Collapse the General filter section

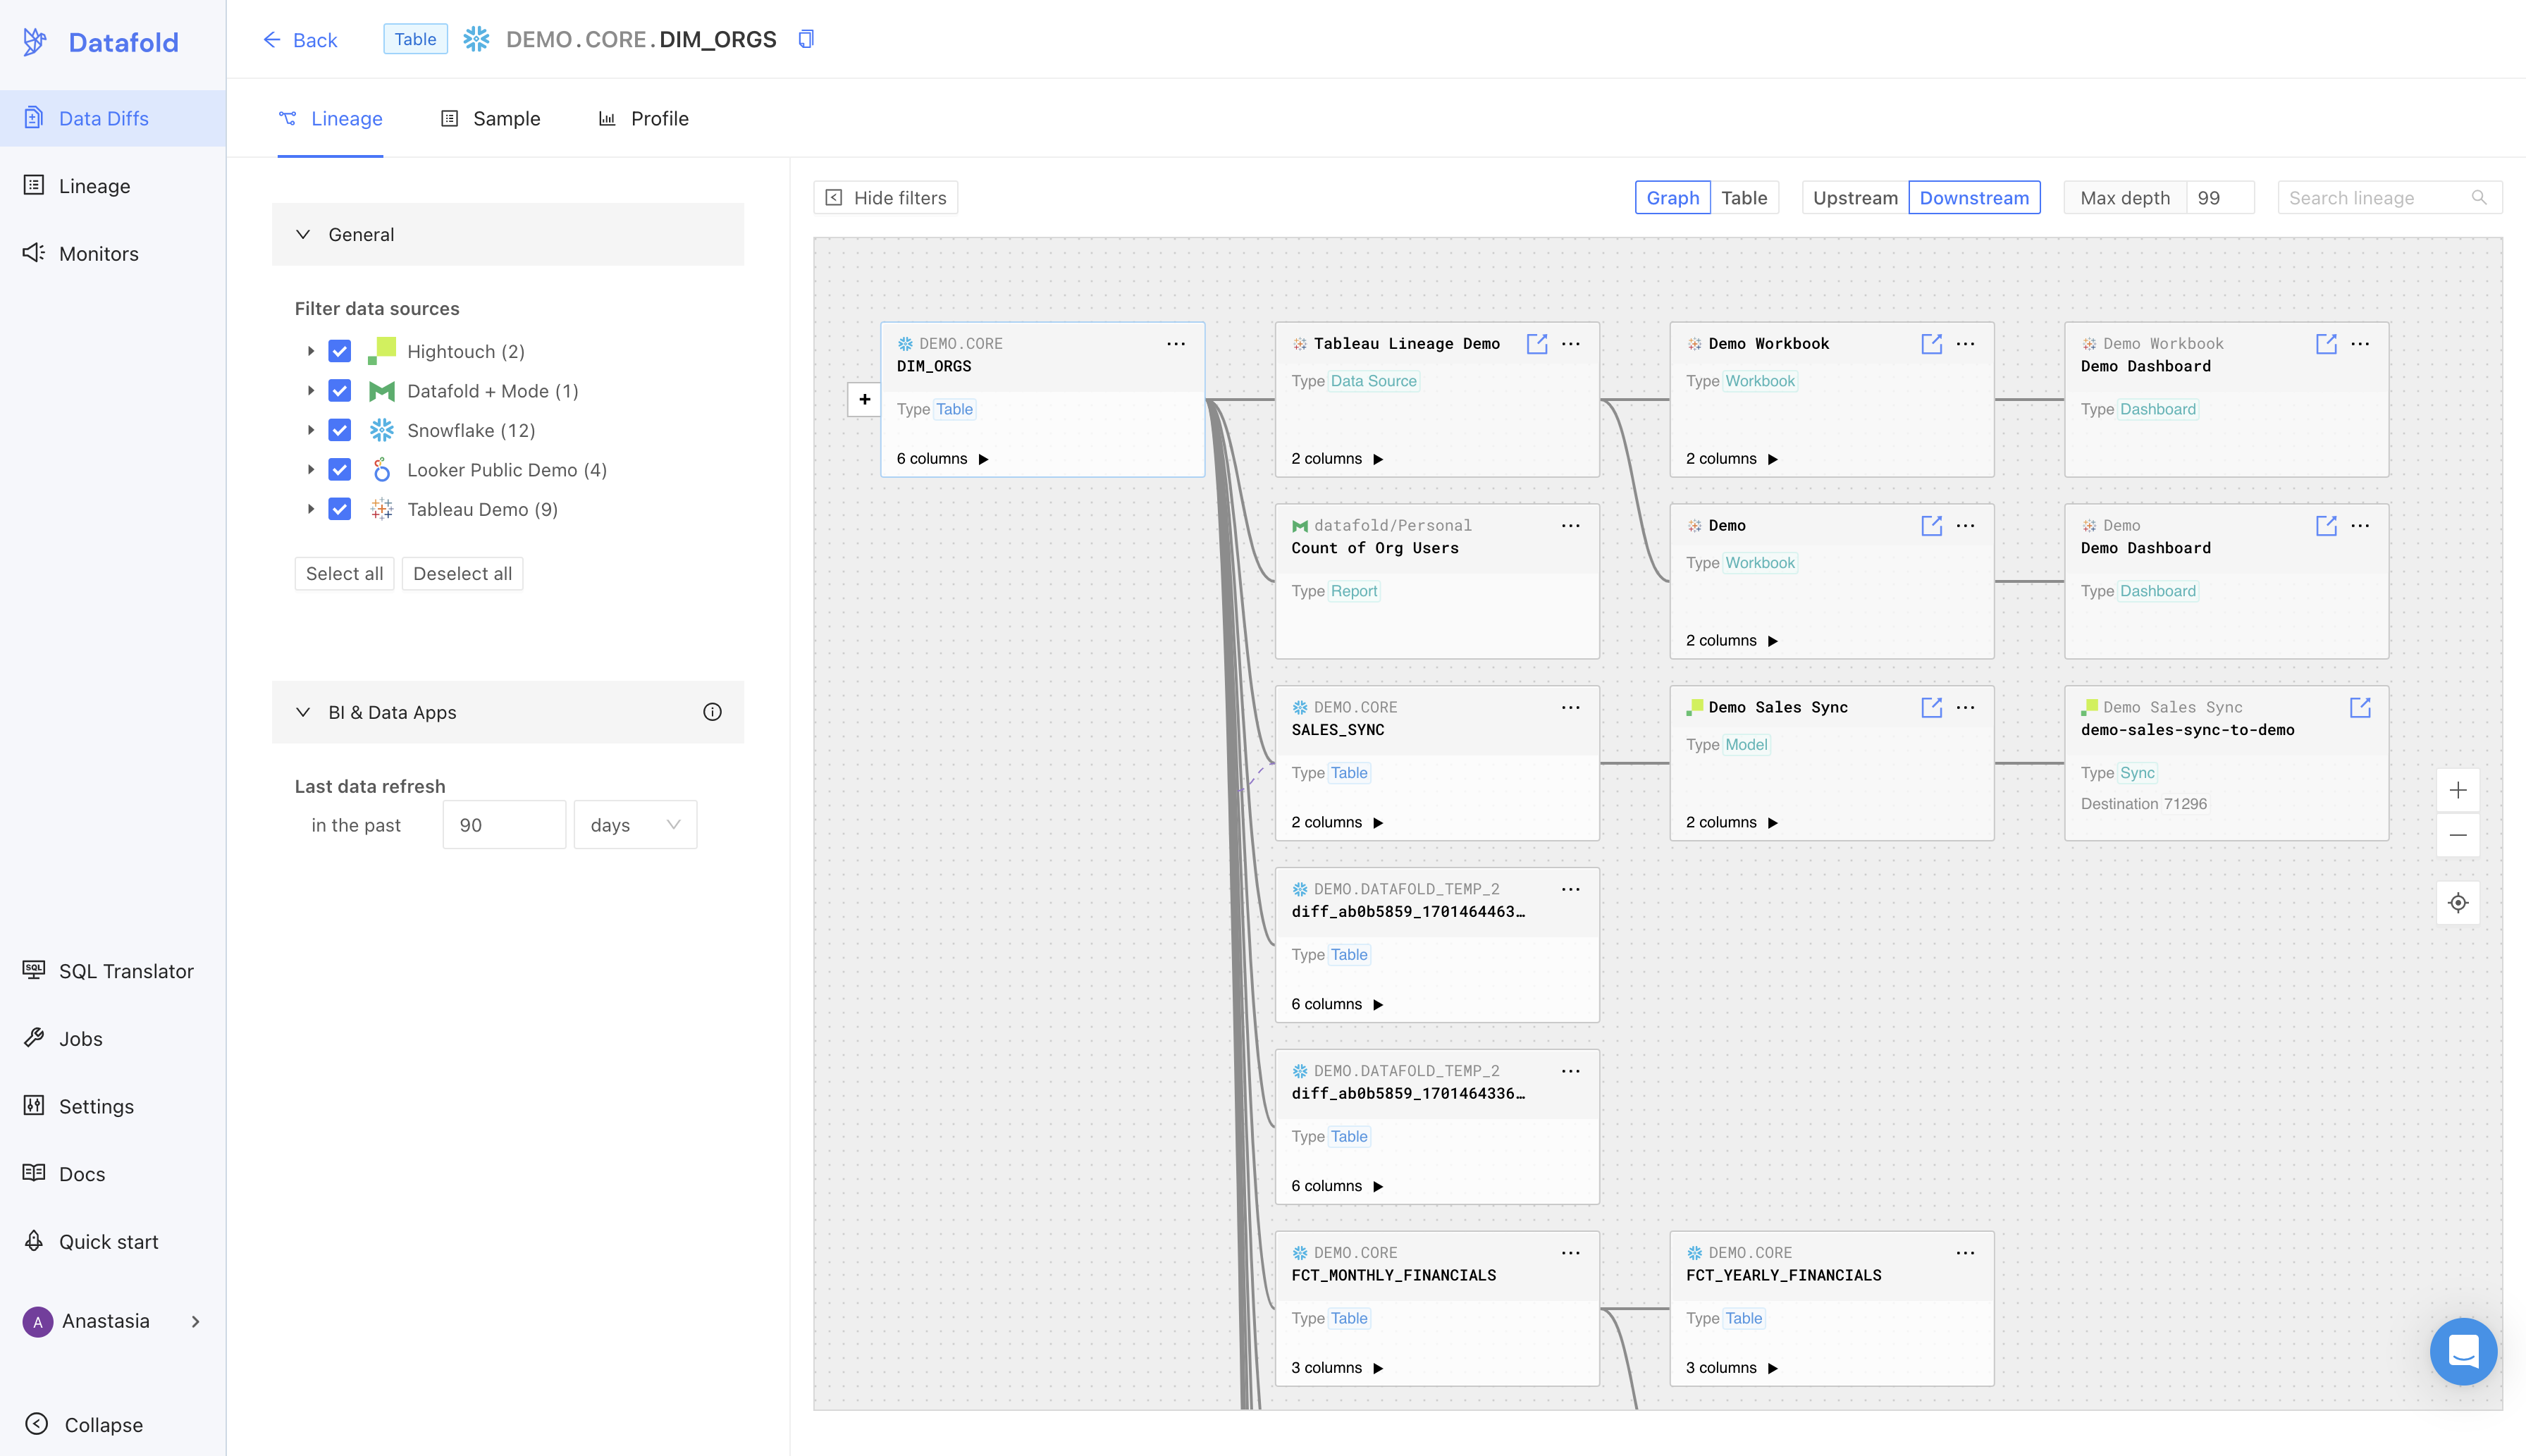(x=507, y=234)
